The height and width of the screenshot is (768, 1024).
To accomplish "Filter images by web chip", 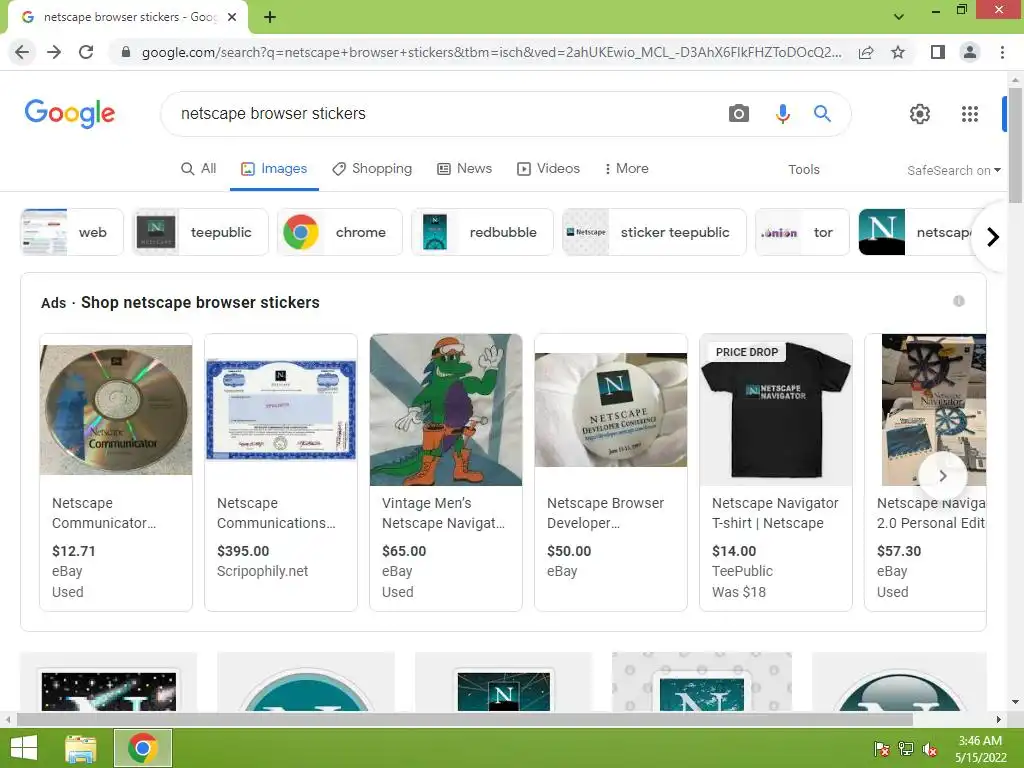I will 72,232.
